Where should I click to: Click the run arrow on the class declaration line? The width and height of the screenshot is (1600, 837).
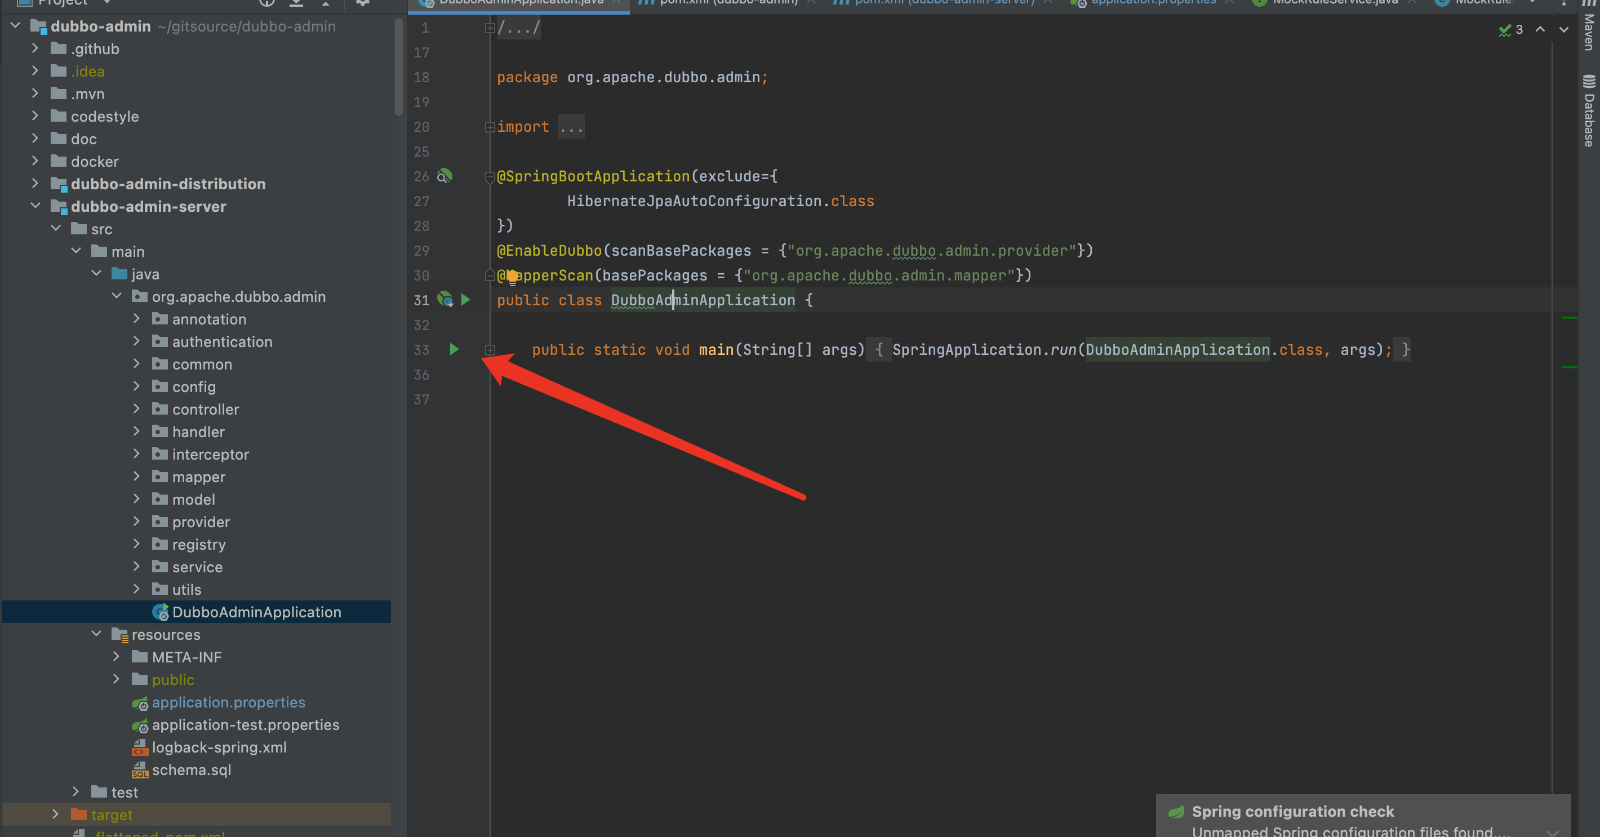pos(465,299)
